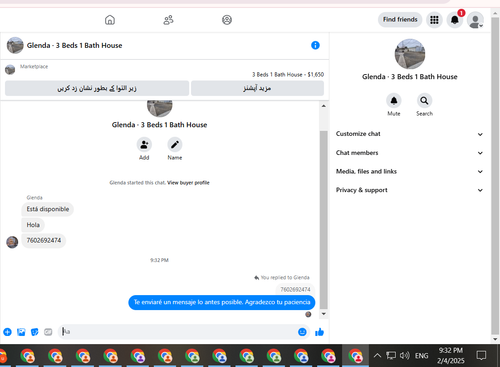Click the scroll down arrow of chat scrollbar
This screenshot has height=367, width=500.
[x=324, y=314]
